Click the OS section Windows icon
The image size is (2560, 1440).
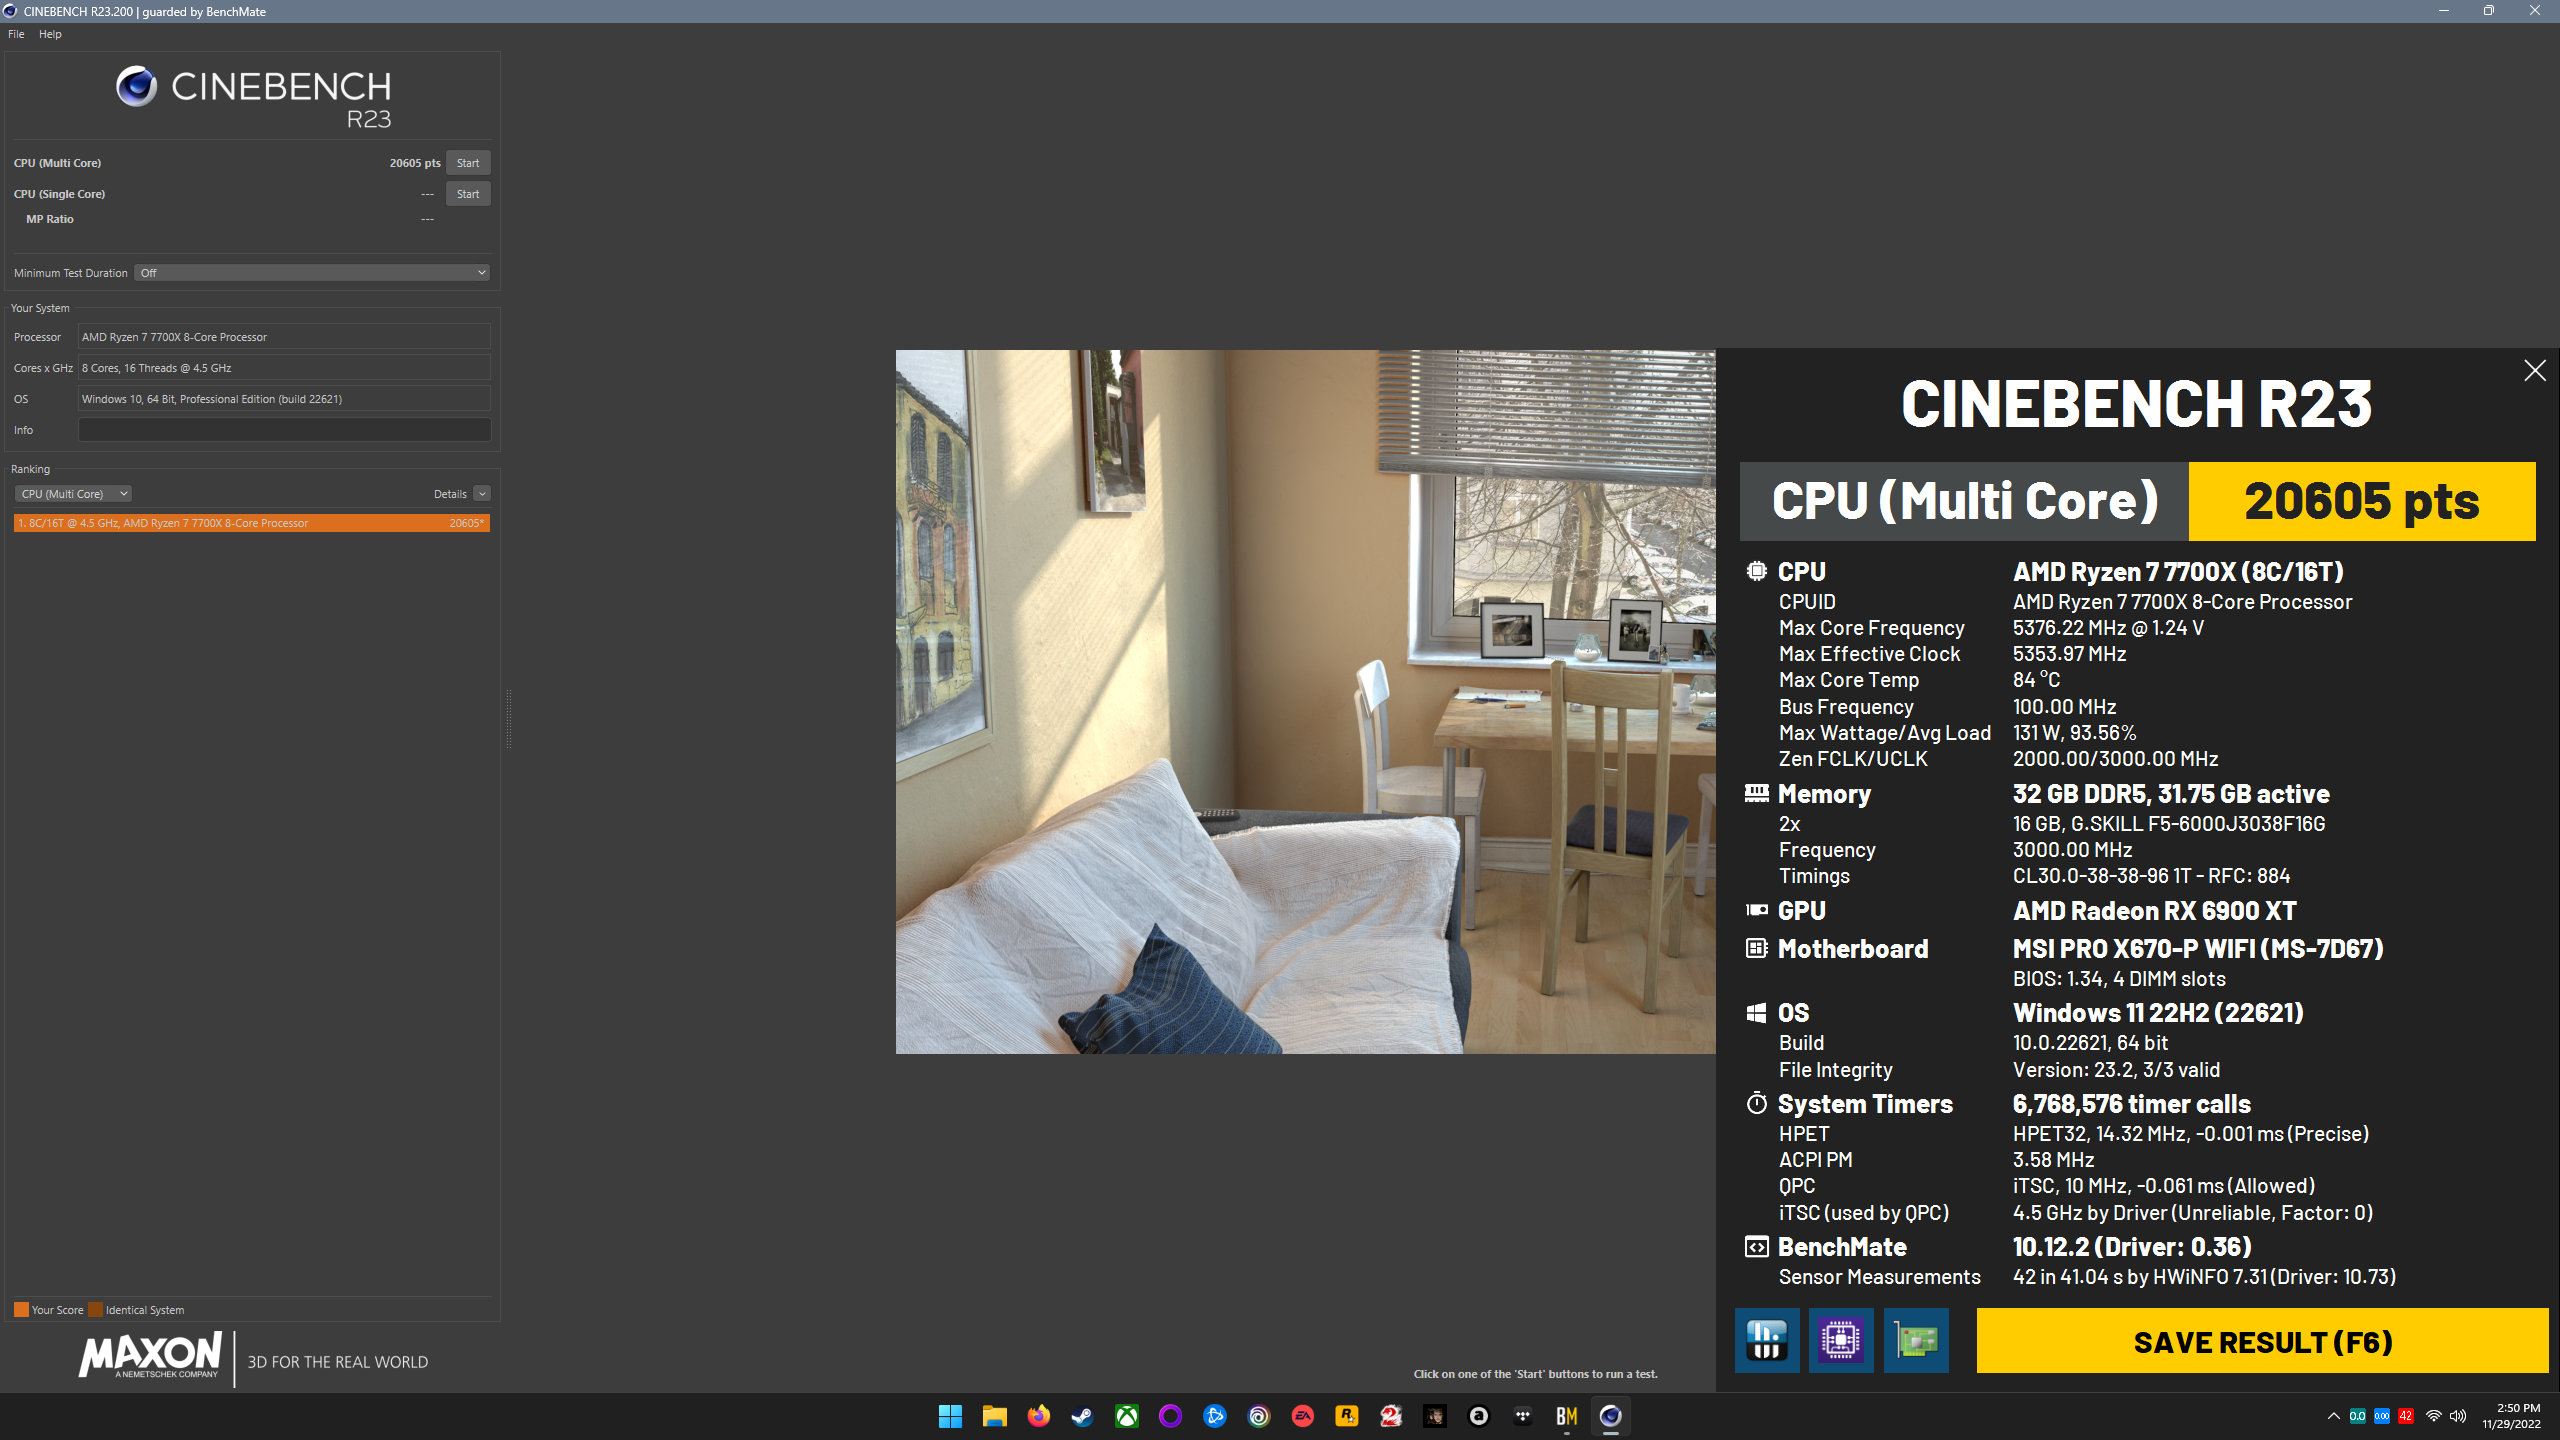1757,1013
